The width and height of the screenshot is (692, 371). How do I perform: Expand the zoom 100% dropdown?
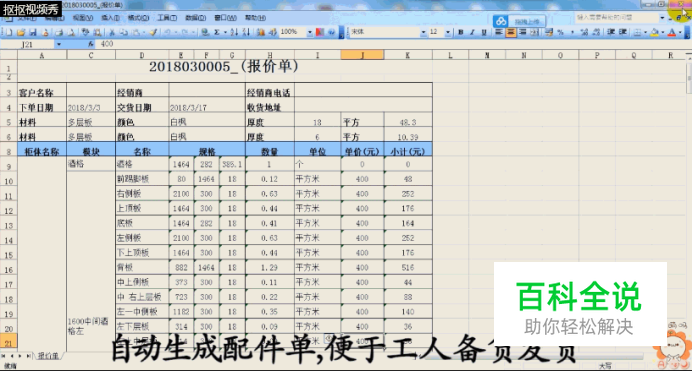tap(309, 32)
